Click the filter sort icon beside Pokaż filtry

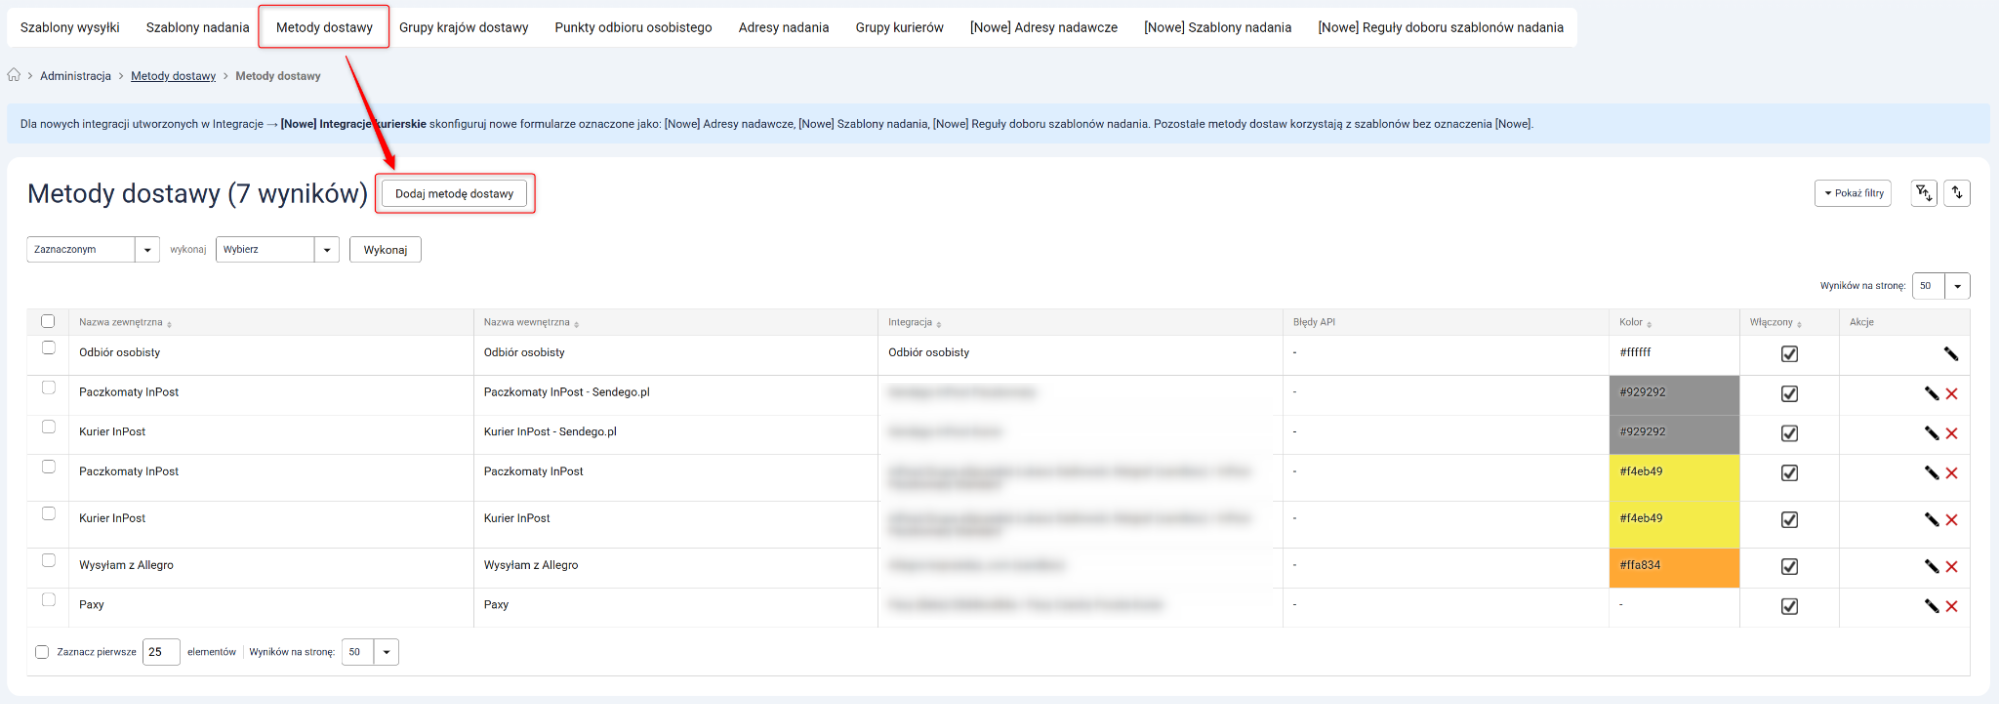point(1923,193)
